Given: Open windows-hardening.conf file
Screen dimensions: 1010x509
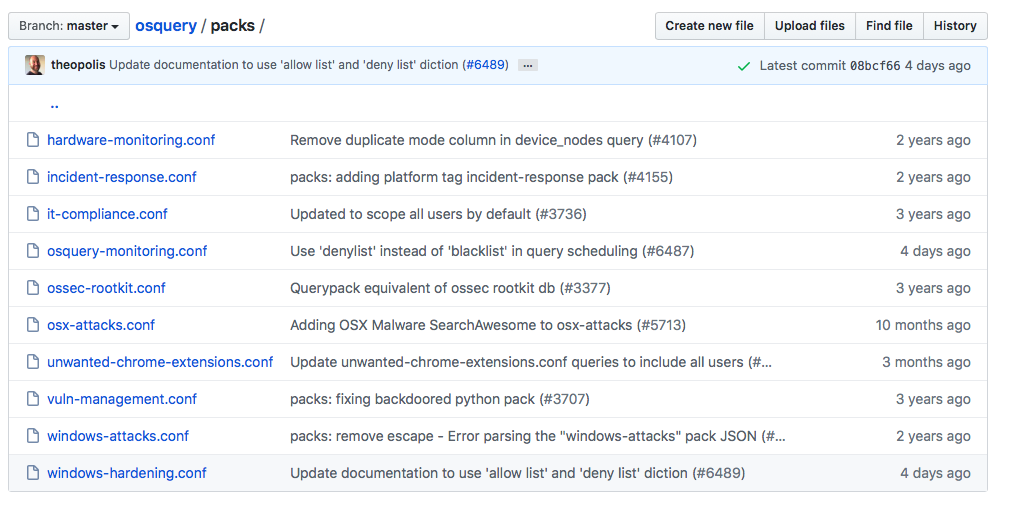Looking at the screenshot, I should coord(126,473).
